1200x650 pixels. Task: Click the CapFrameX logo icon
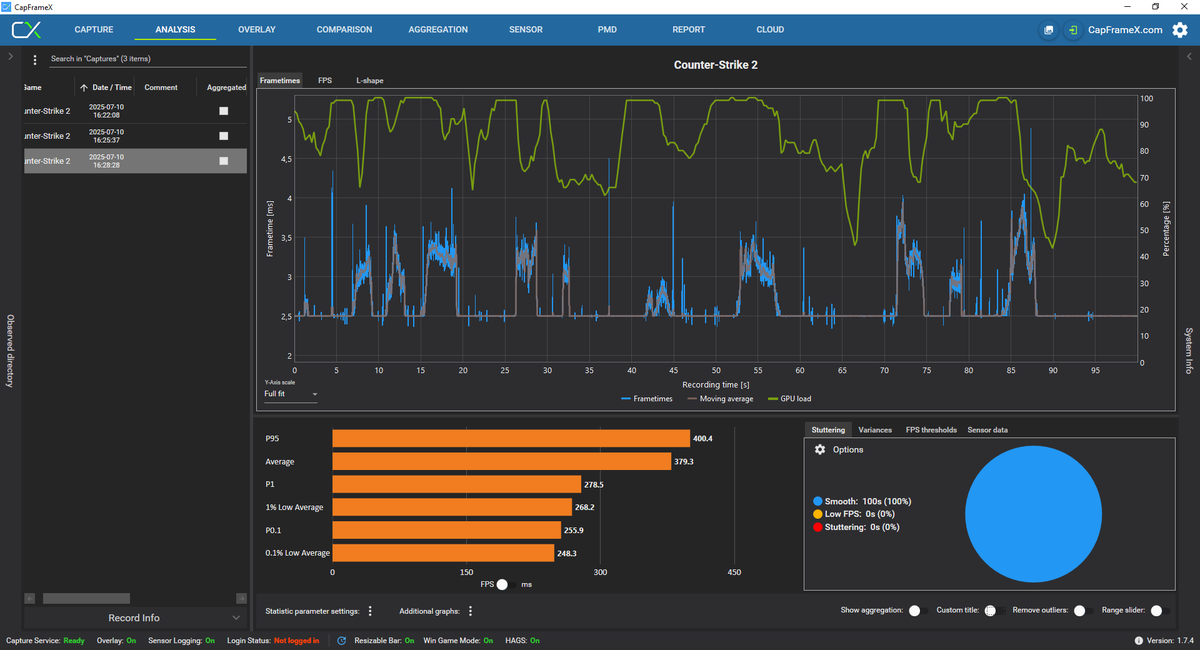tap(26, 30)
